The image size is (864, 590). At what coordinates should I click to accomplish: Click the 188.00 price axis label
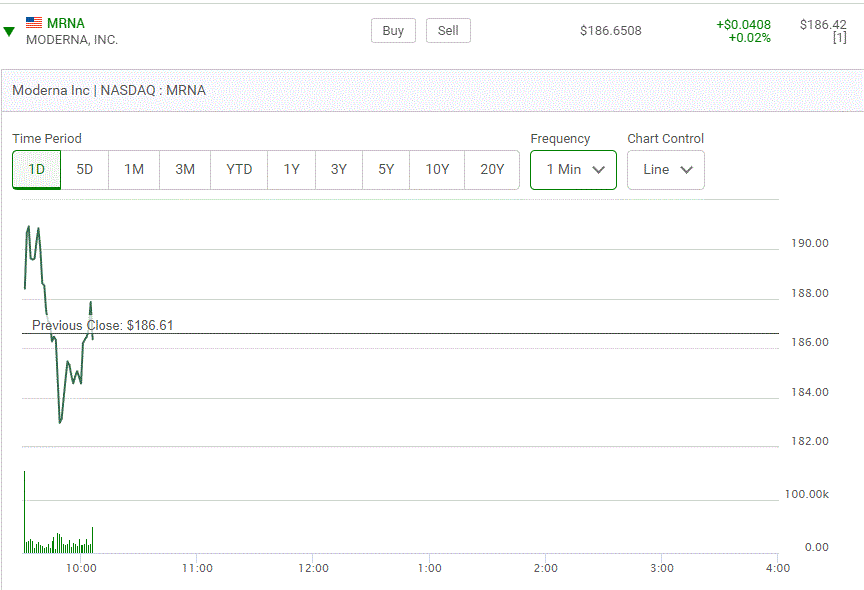[810, 293]
